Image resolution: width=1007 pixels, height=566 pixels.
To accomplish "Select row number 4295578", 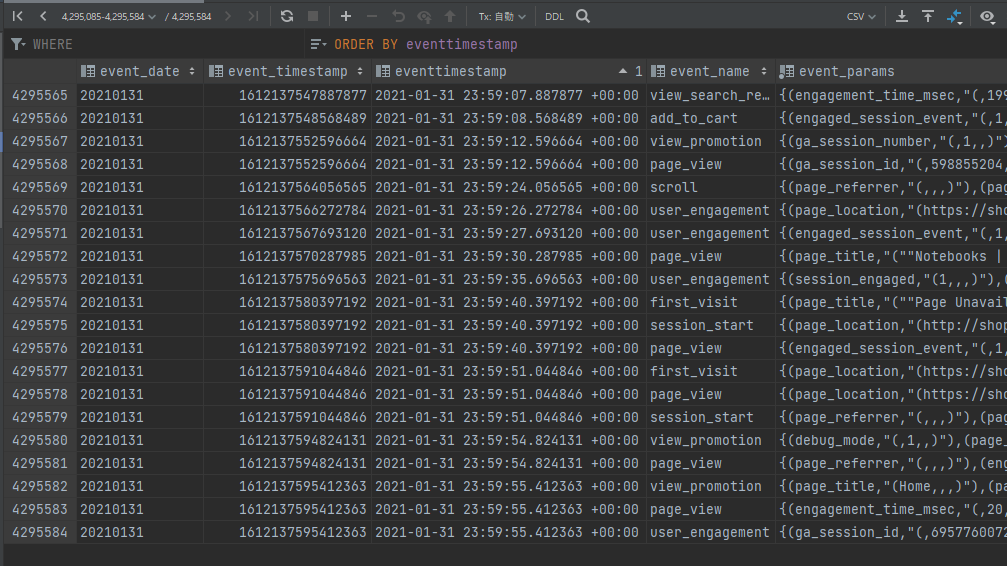I will pyautogui.click(x=40, y=394).
